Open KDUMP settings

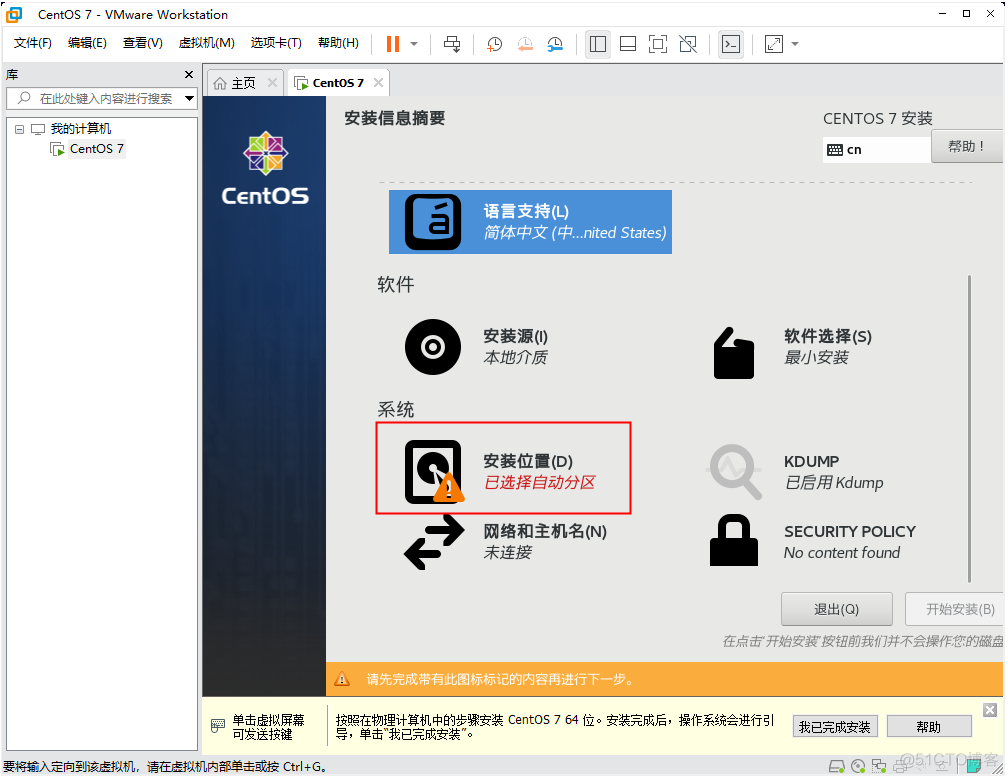point(796,472)
